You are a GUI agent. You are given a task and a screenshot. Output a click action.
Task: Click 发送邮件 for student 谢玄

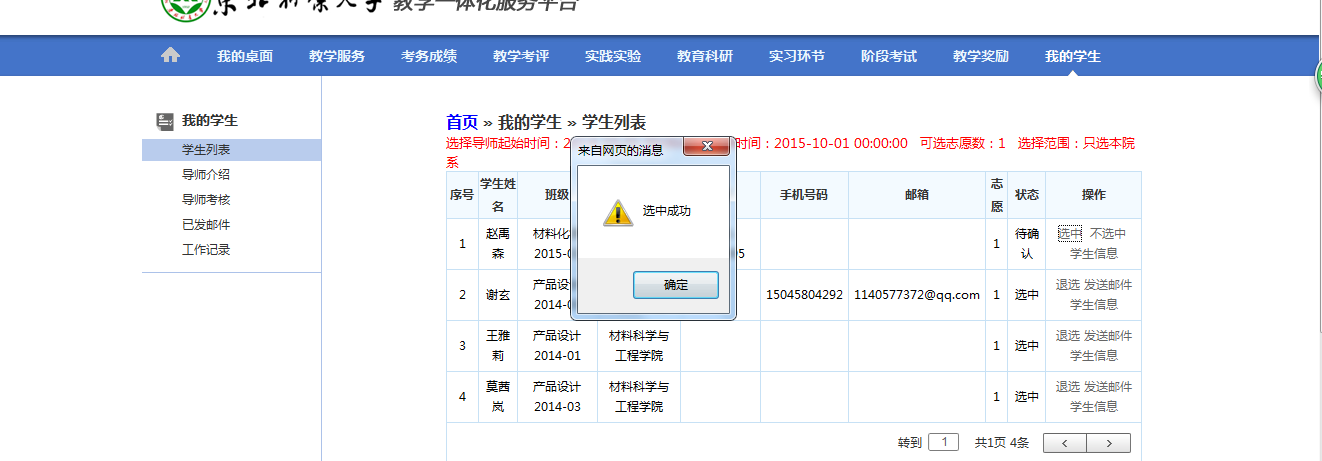coord(1108,285)
